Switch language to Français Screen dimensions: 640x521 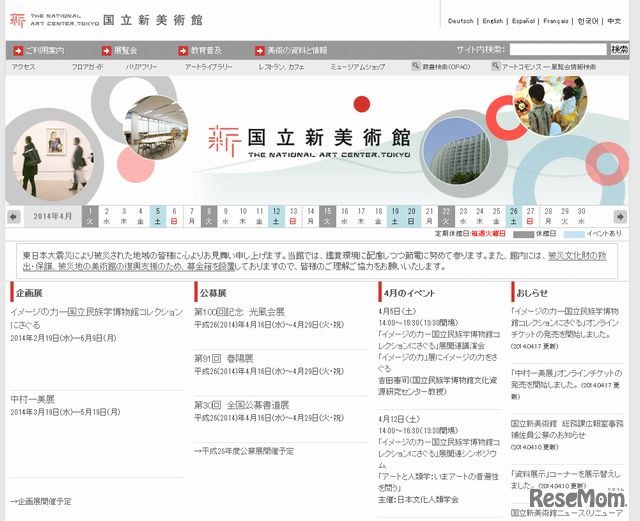[556, 21]
